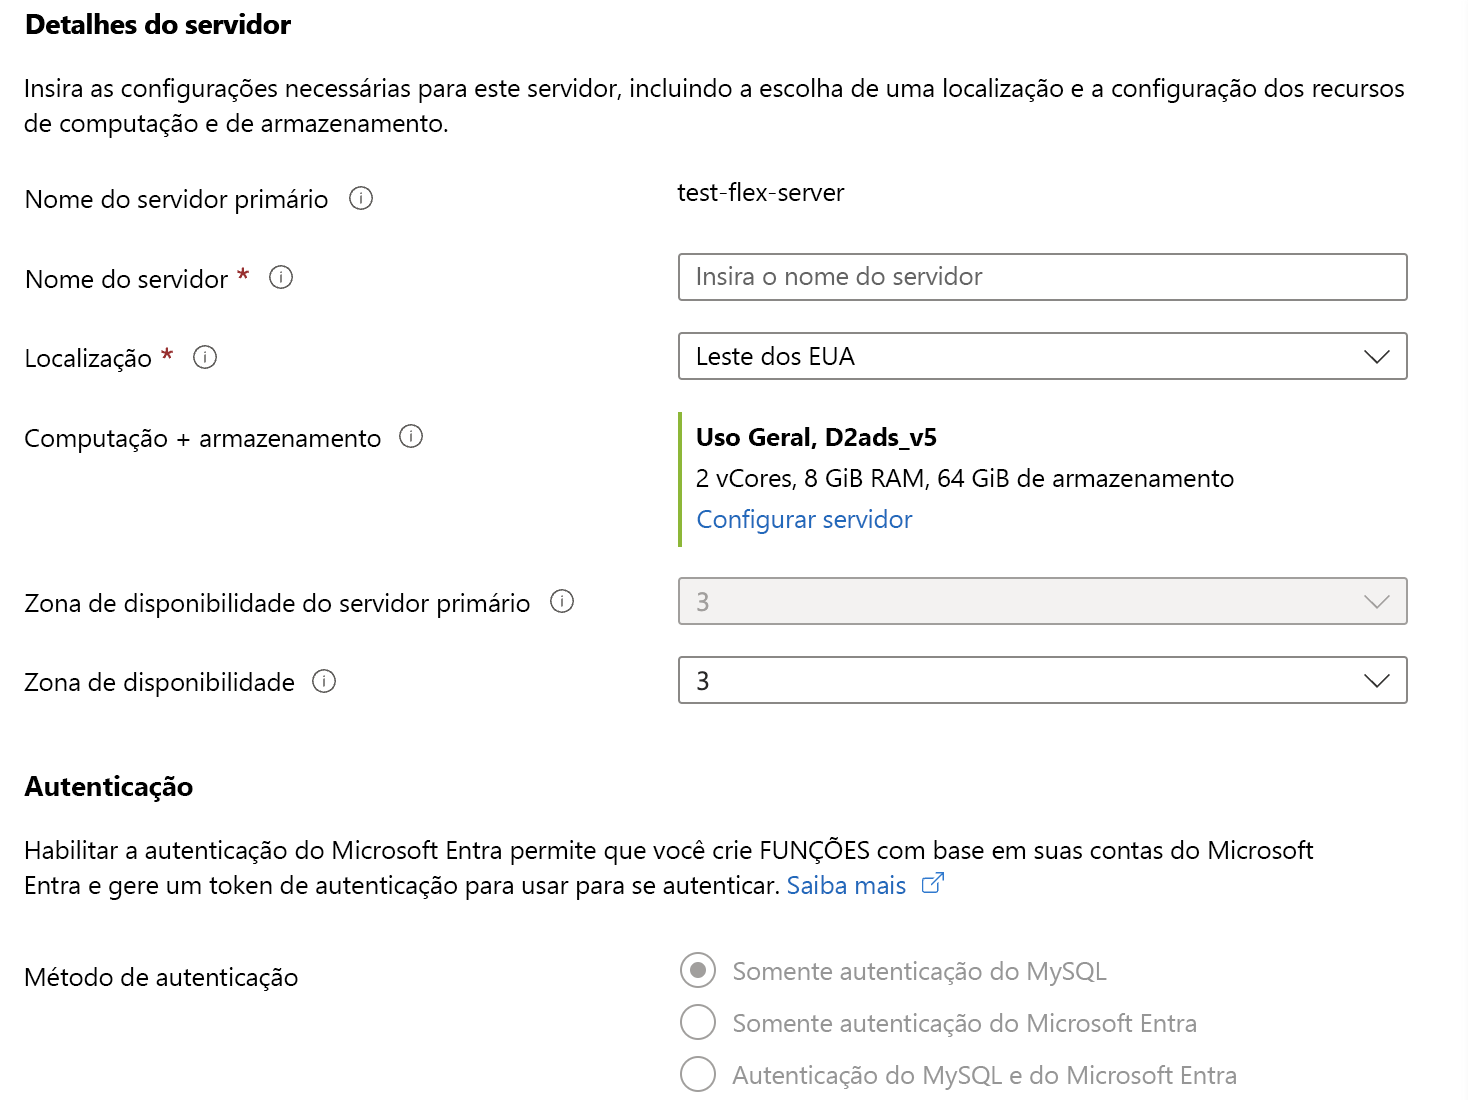Image resolution: width=1468 pixels, height=1100 pixels.
Task: Click the primary server availability zone dropdown
Action: pyautogui.click(x=1042, y=601)
